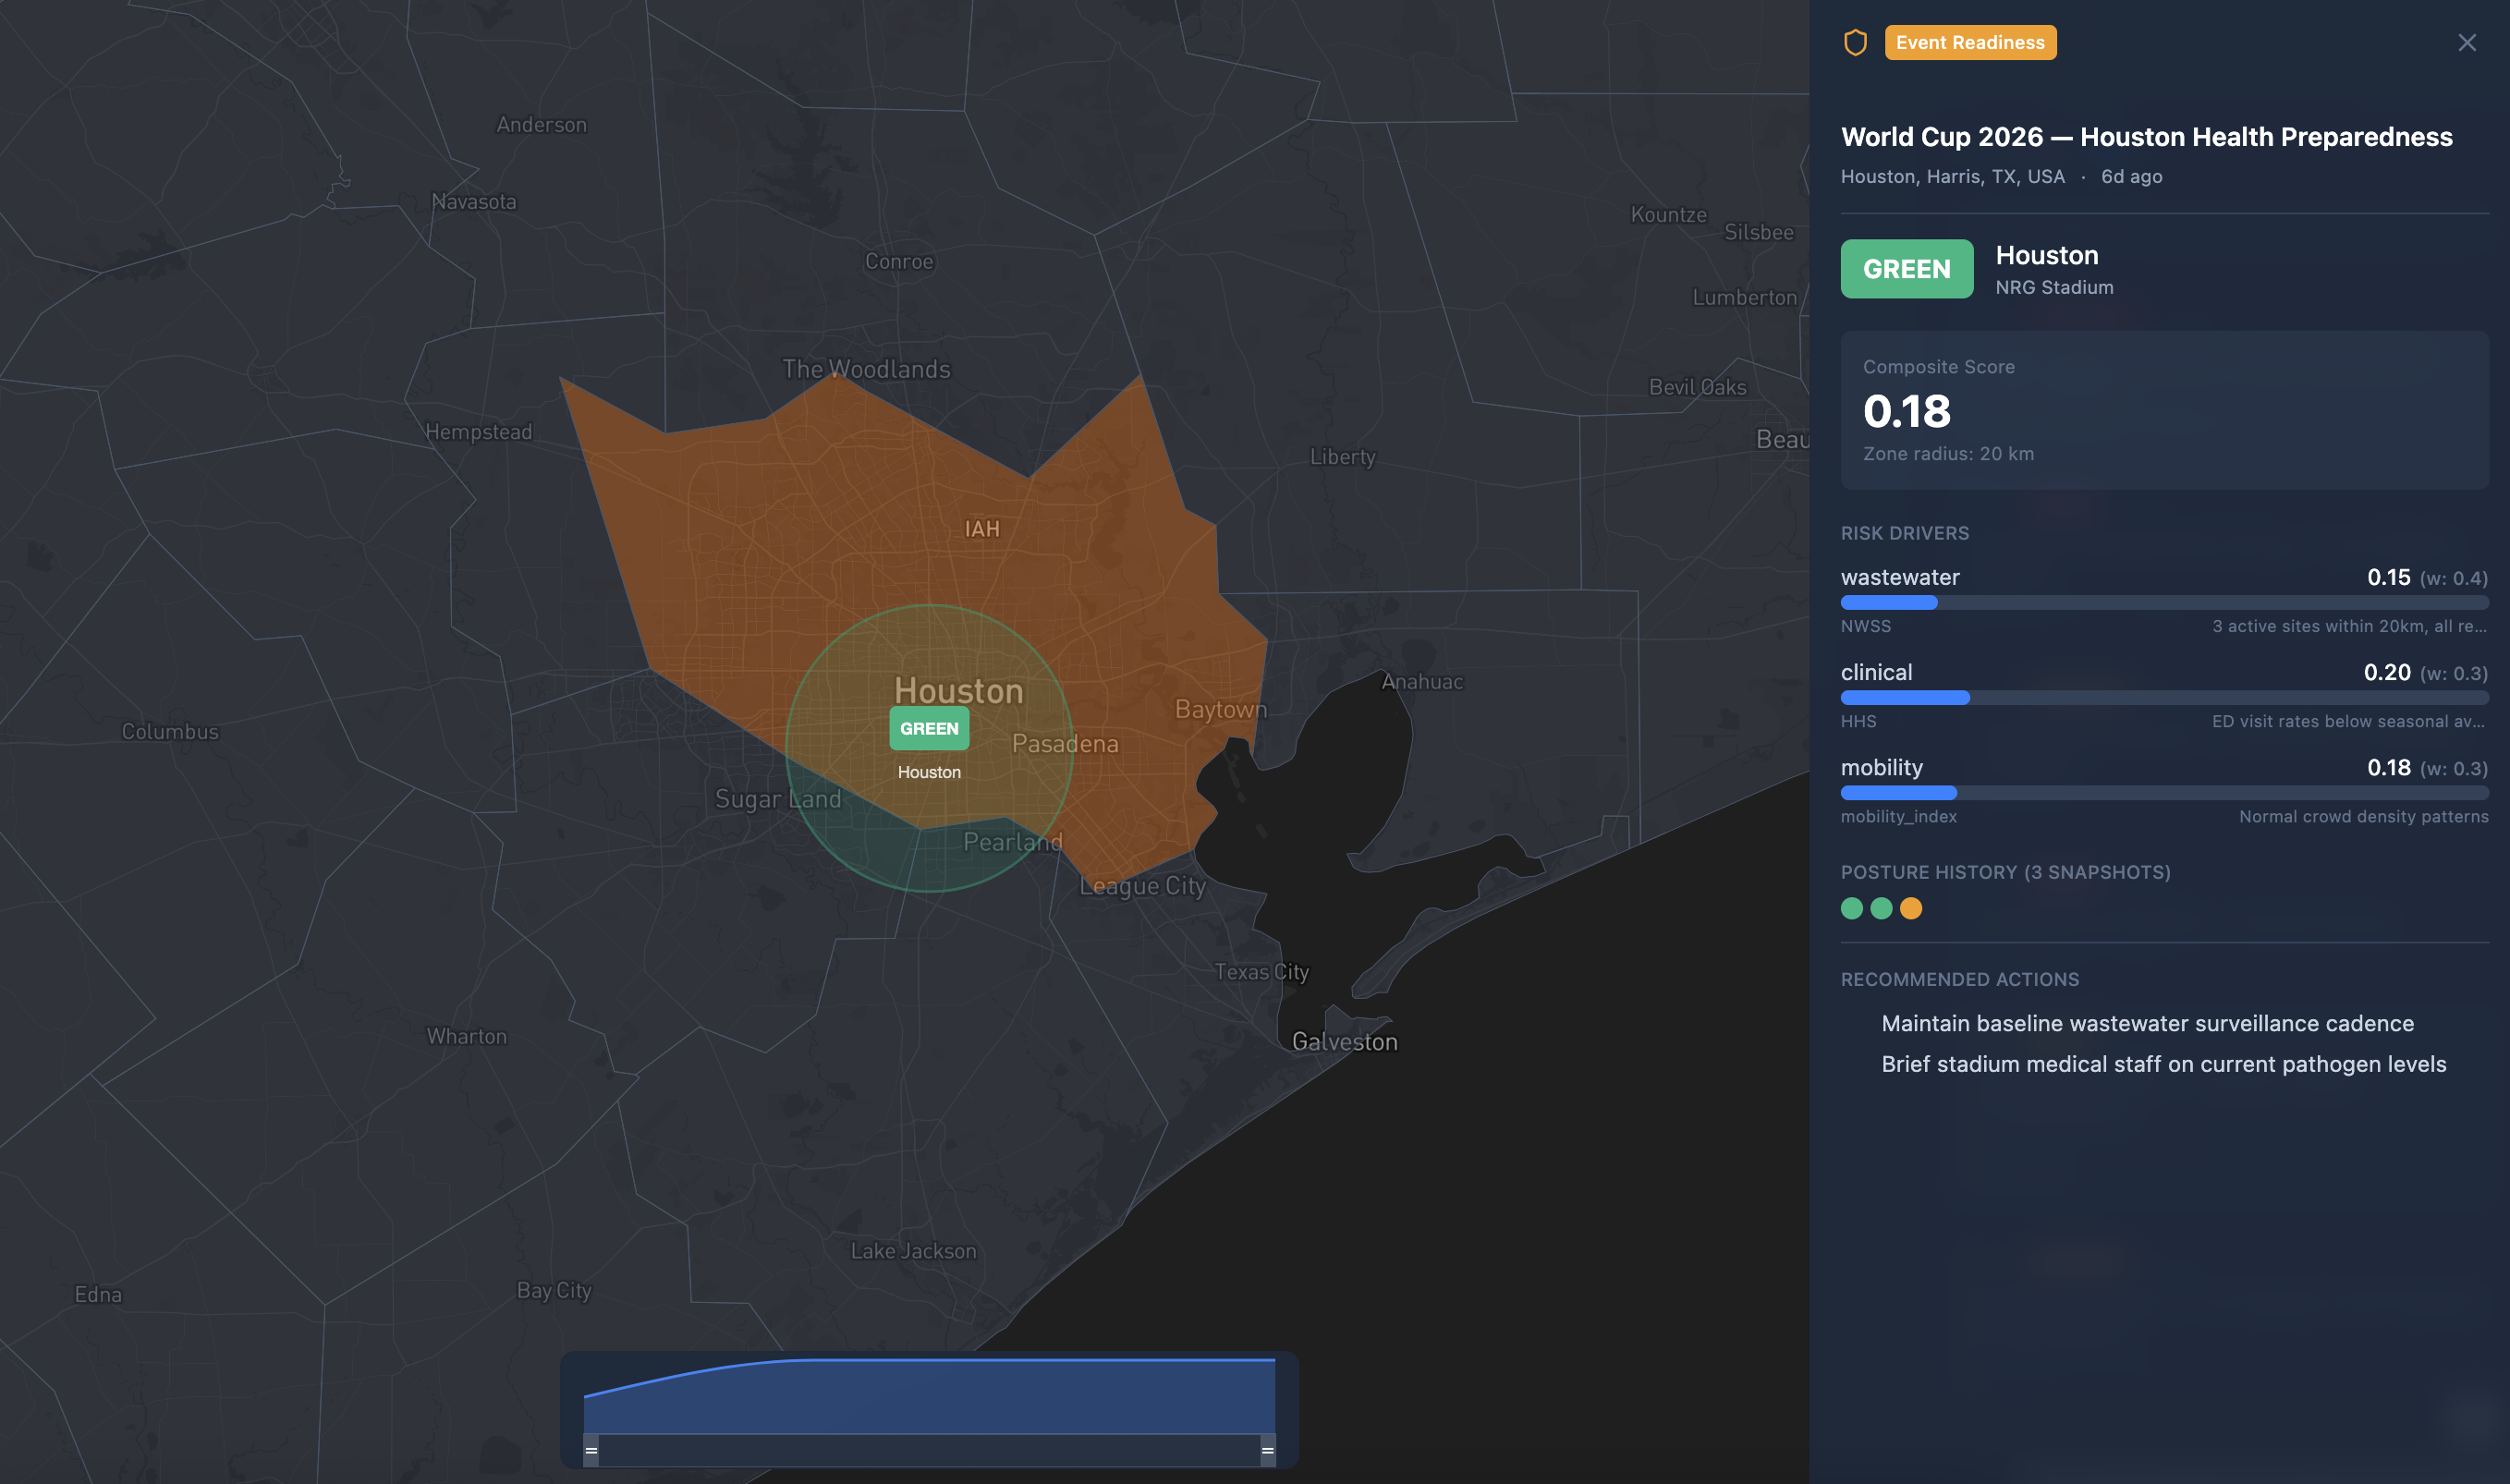Click the first green posture history dot
This screenshot has width=2510, height=1484.
(1852, 908)
